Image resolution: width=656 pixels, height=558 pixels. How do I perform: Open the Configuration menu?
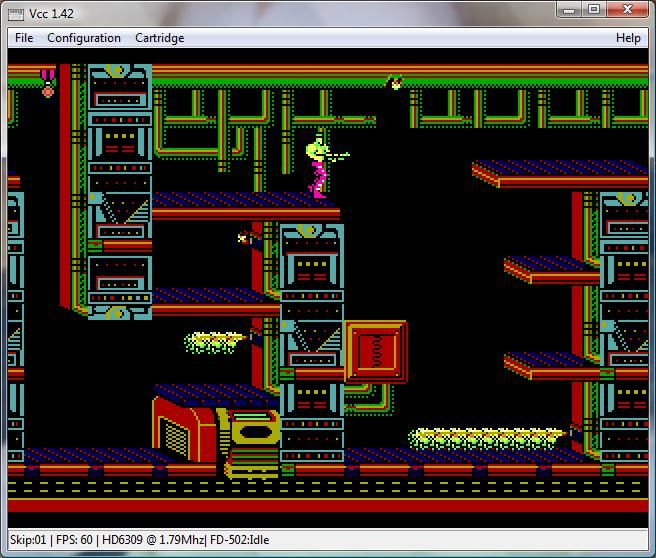pyautogui.click(x=84, y=38)
